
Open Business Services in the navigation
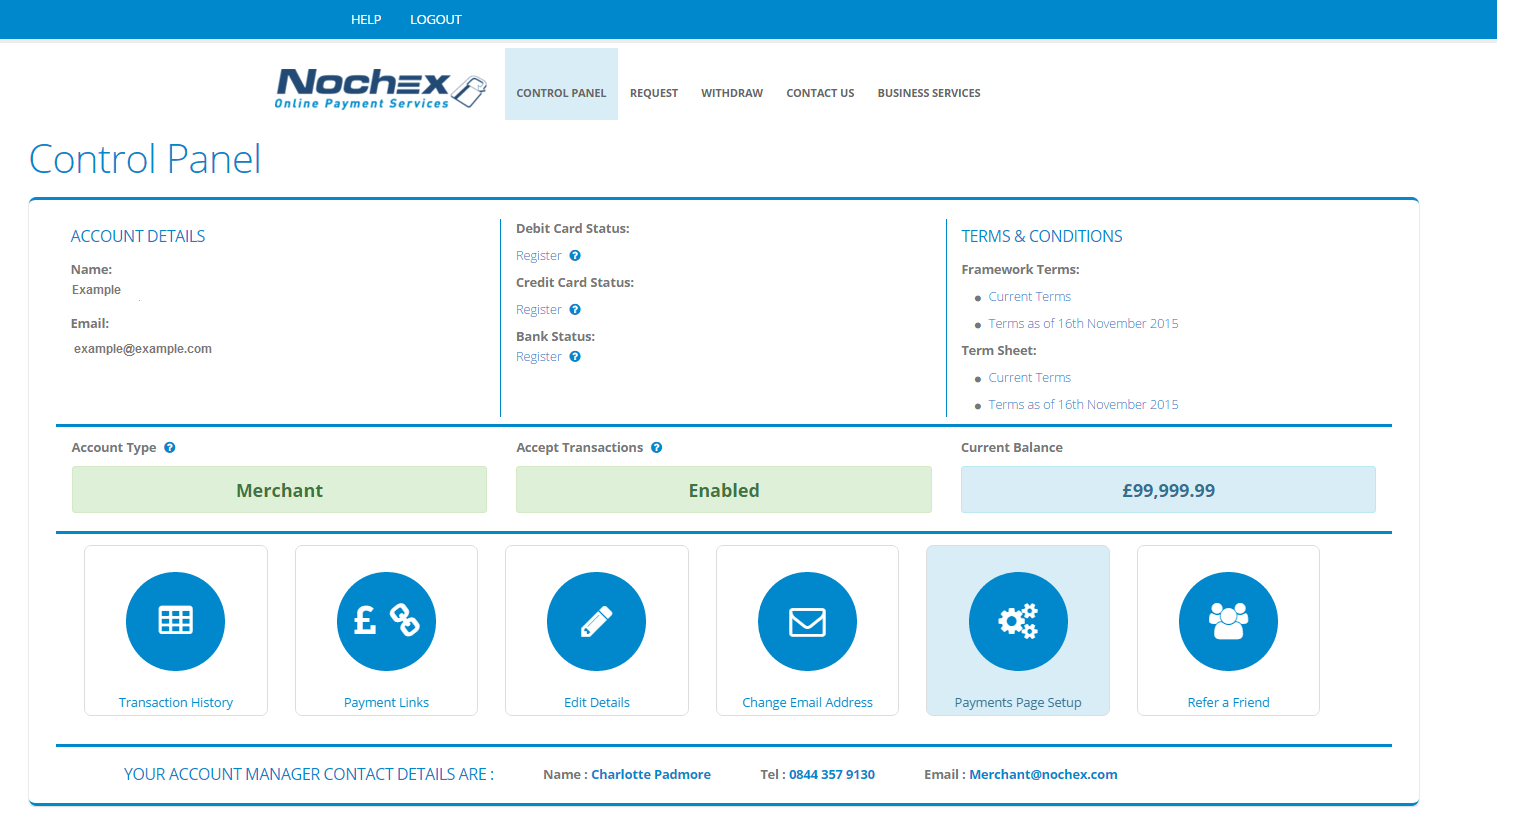[929, 93]
